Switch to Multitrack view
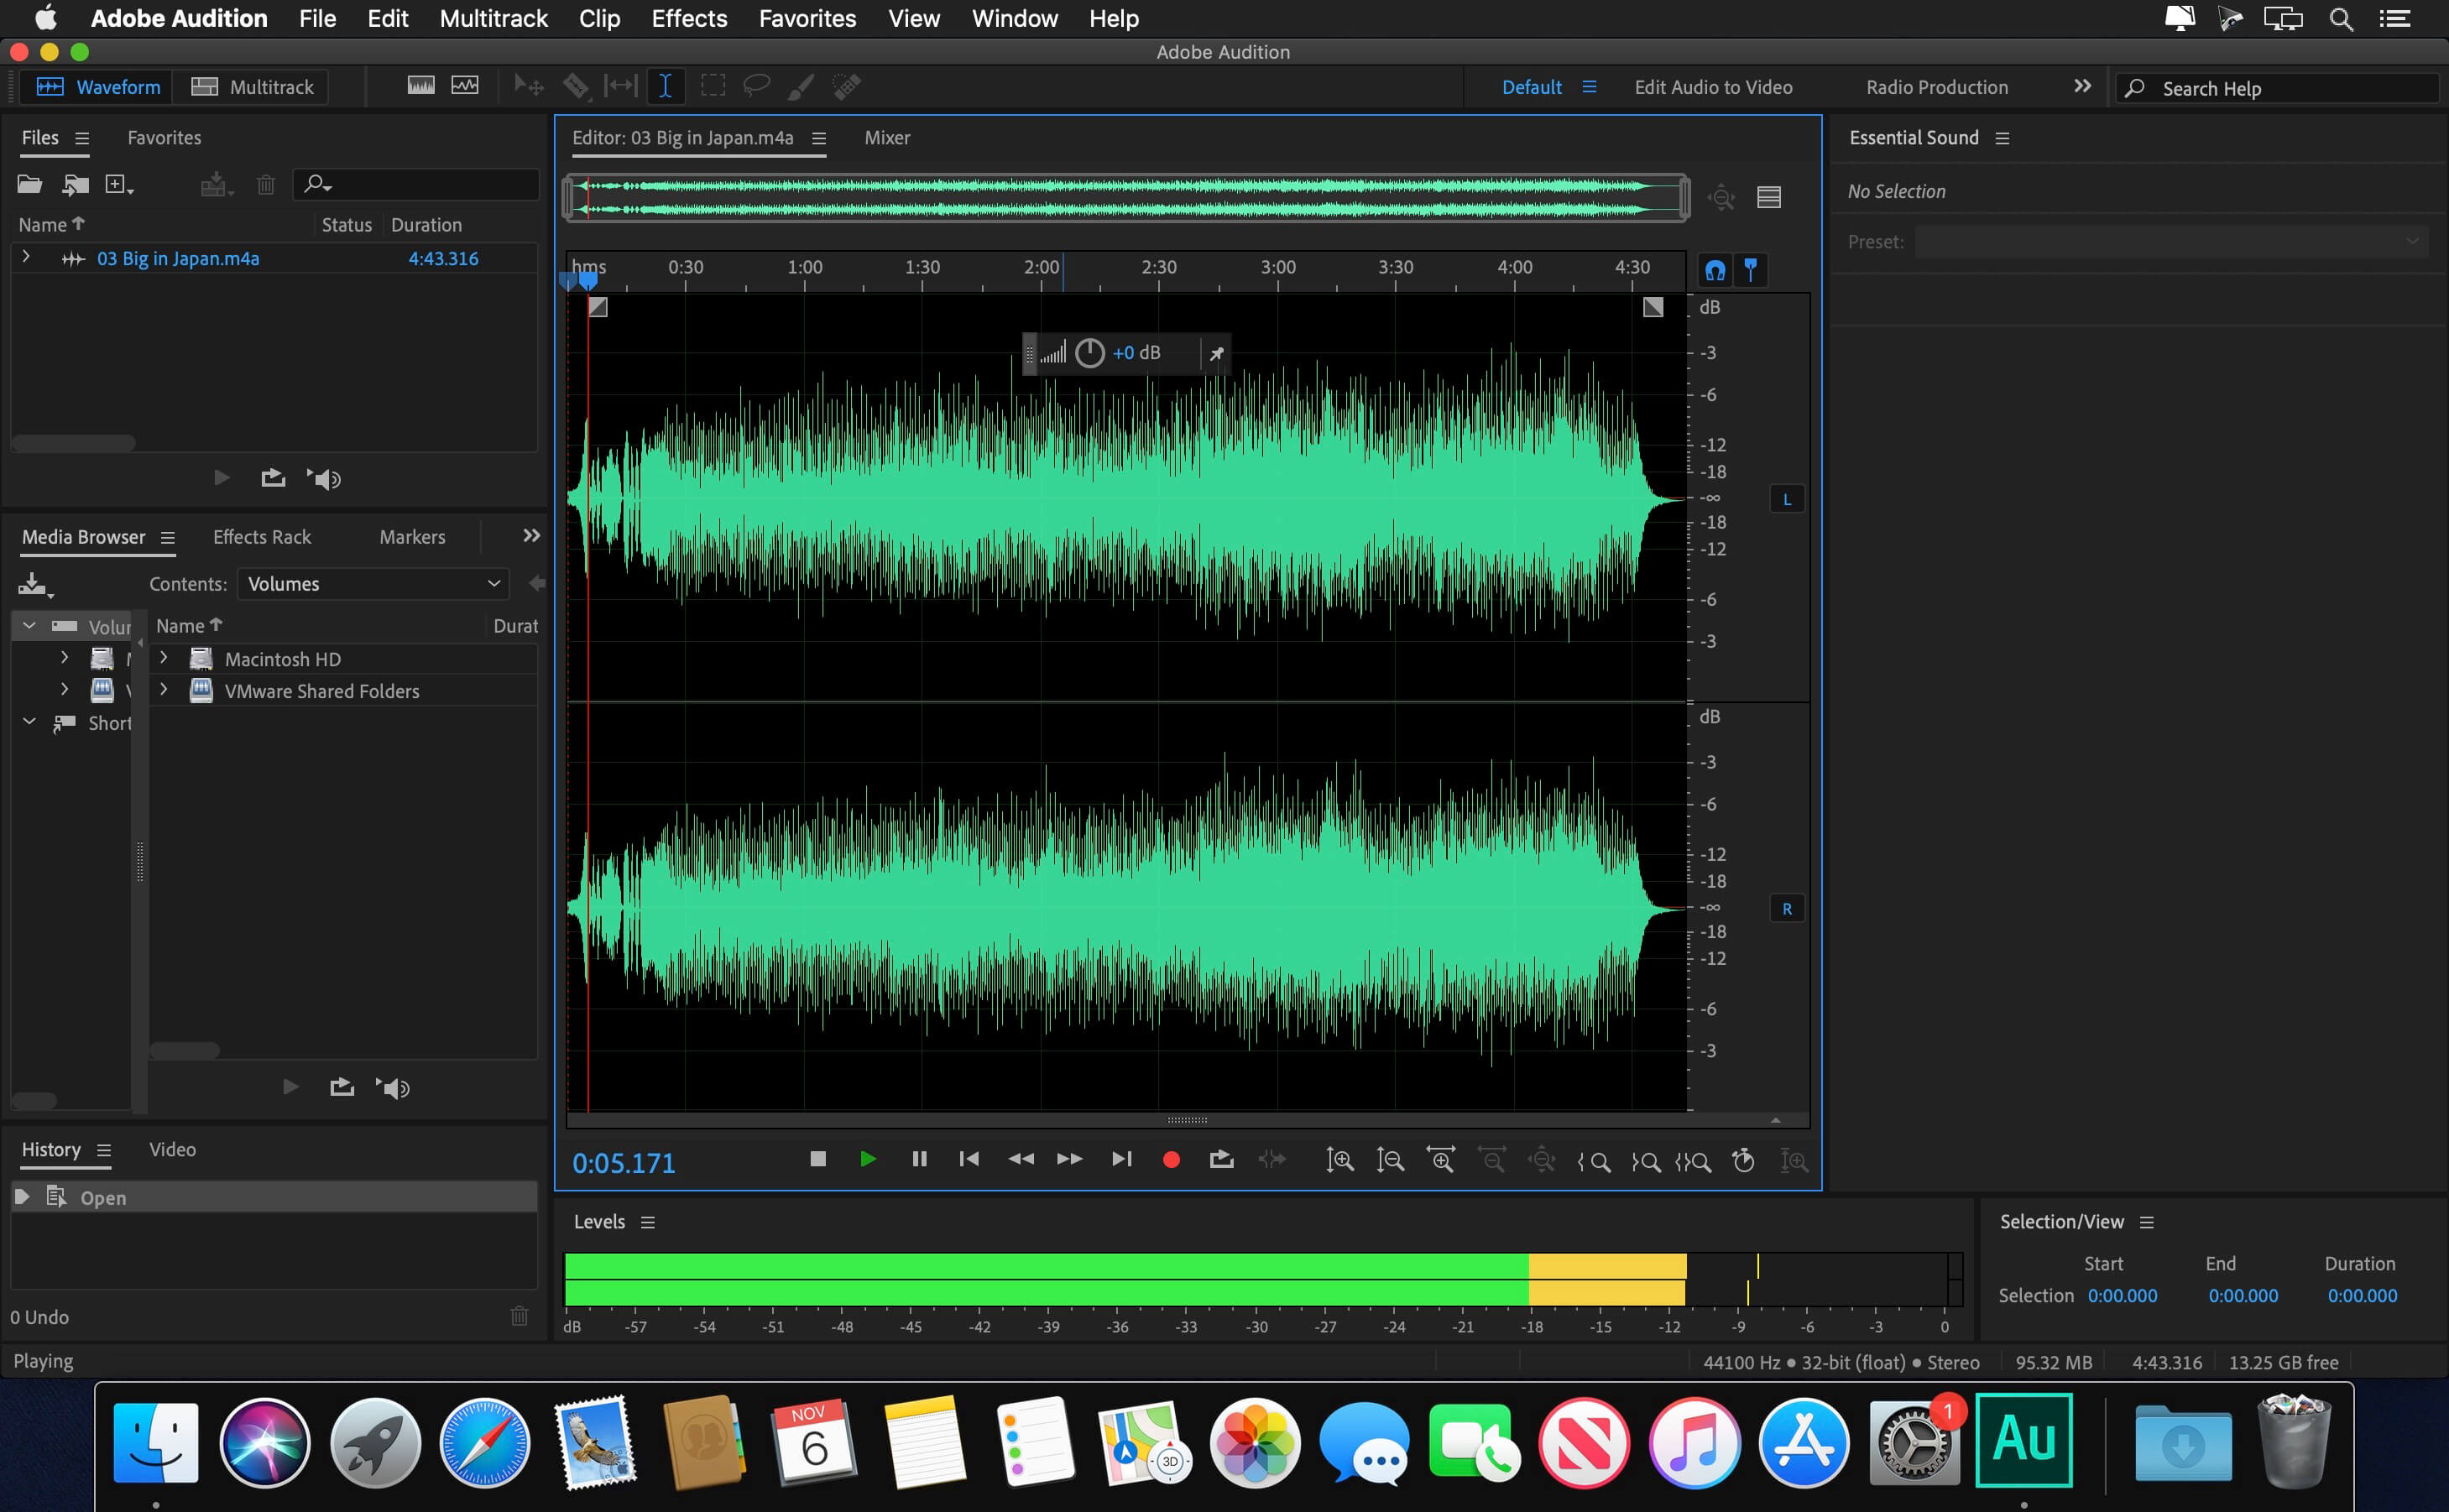The height and width of the screenshot is (1512, 2449). coord(252,87)
